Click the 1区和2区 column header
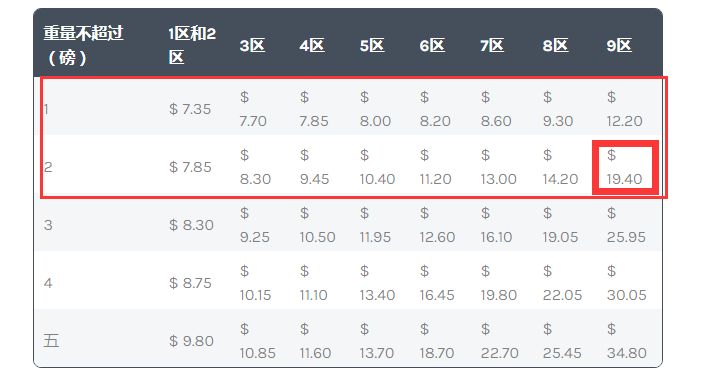705x377 pixels. click(192, 45)
